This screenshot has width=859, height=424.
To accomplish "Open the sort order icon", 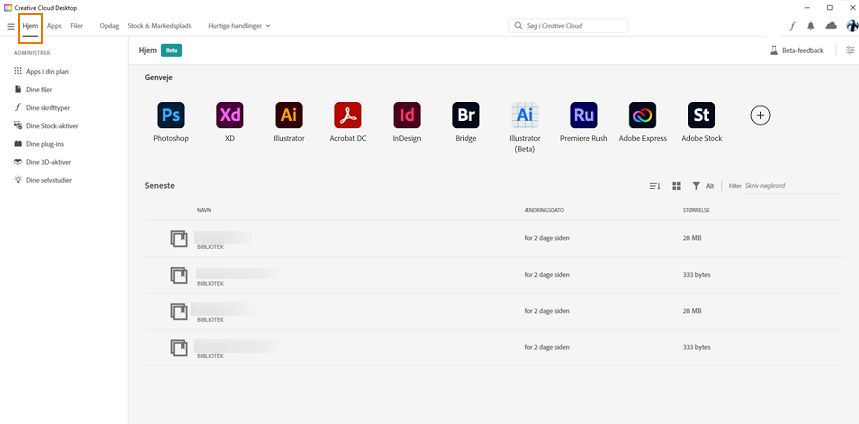I will pos(655,186).
